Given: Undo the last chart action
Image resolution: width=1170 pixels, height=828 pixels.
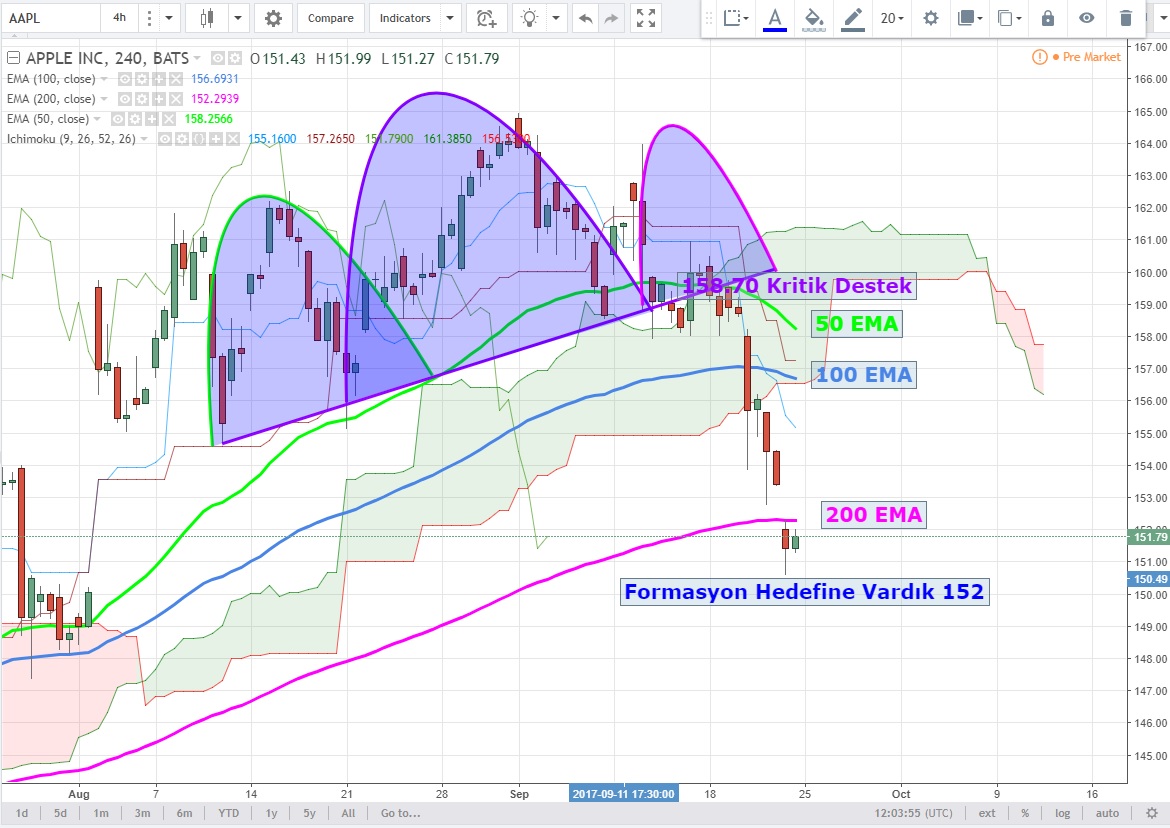Looking at the screenshot, I should 585,18.
